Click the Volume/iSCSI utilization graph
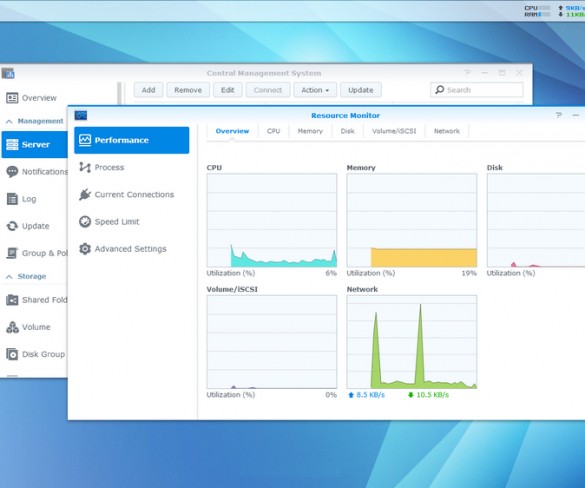The image size is (585, 488). (x=272, y=342)
